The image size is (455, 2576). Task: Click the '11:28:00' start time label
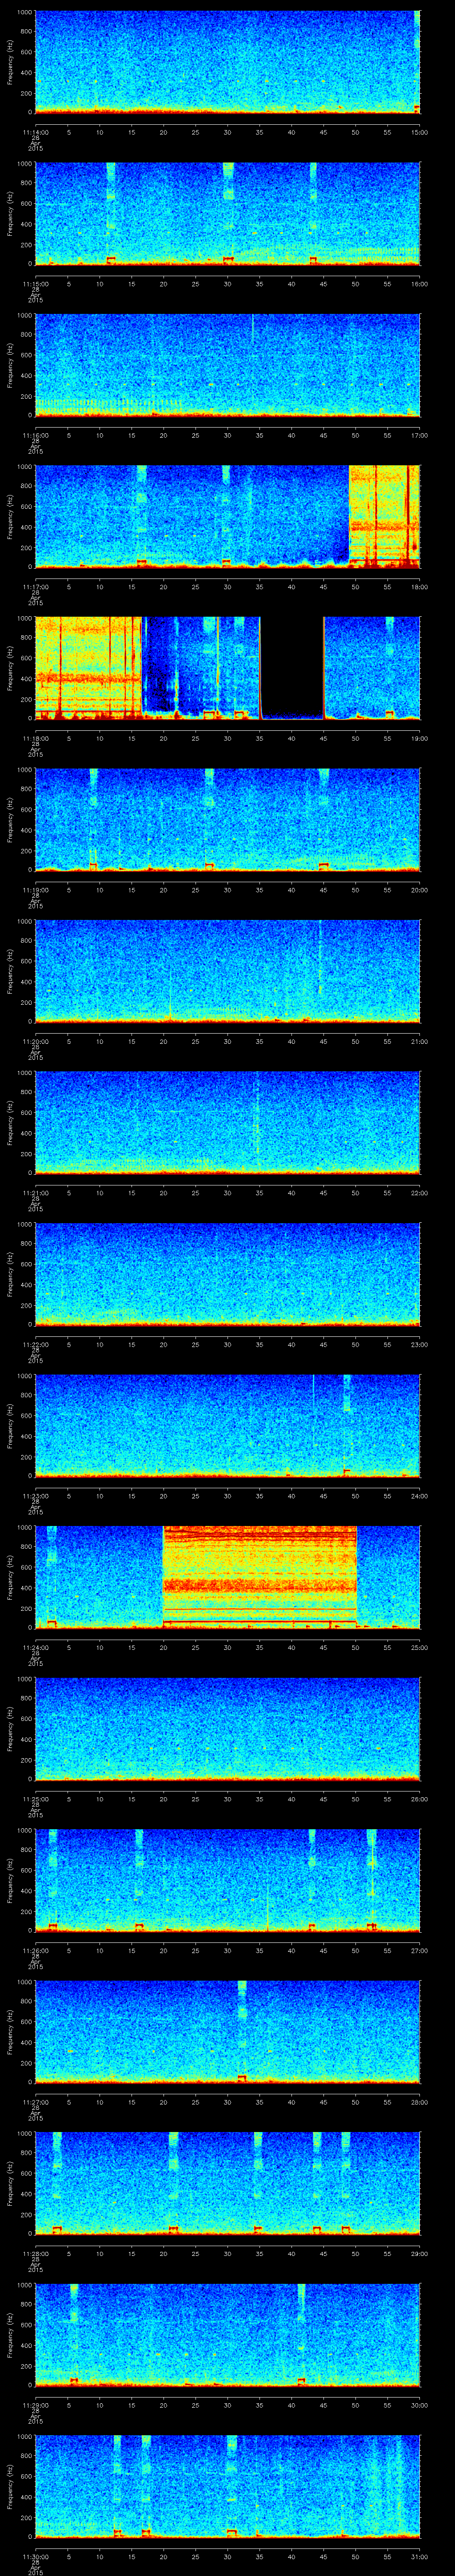point(35,2253)
